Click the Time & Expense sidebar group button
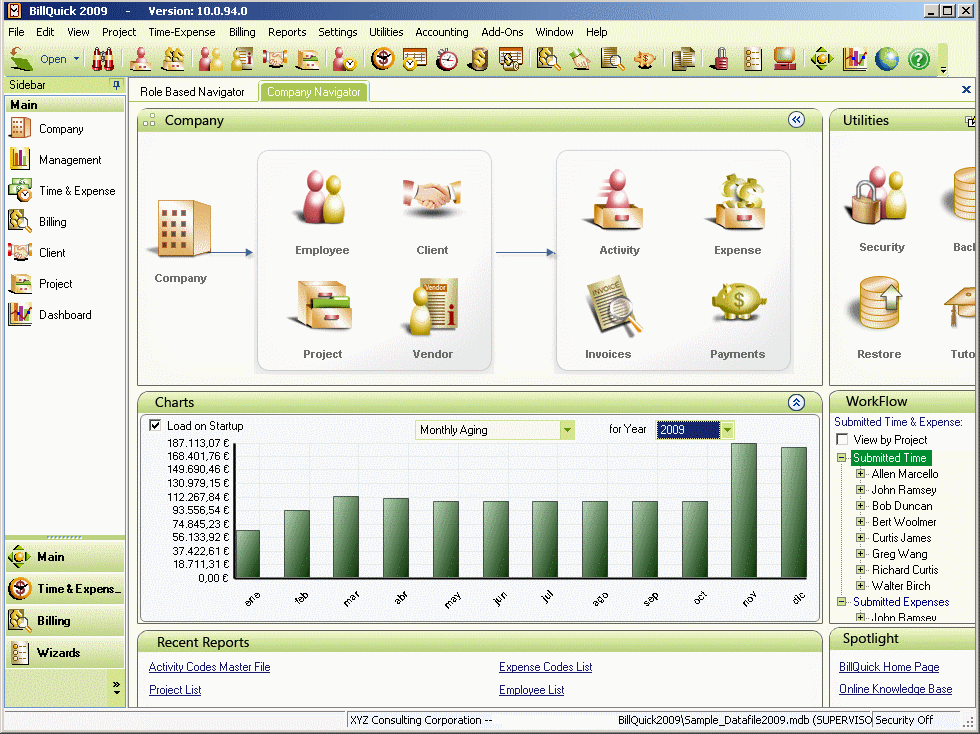This screenshot has width=980, height=734. [x=65, y=588]
